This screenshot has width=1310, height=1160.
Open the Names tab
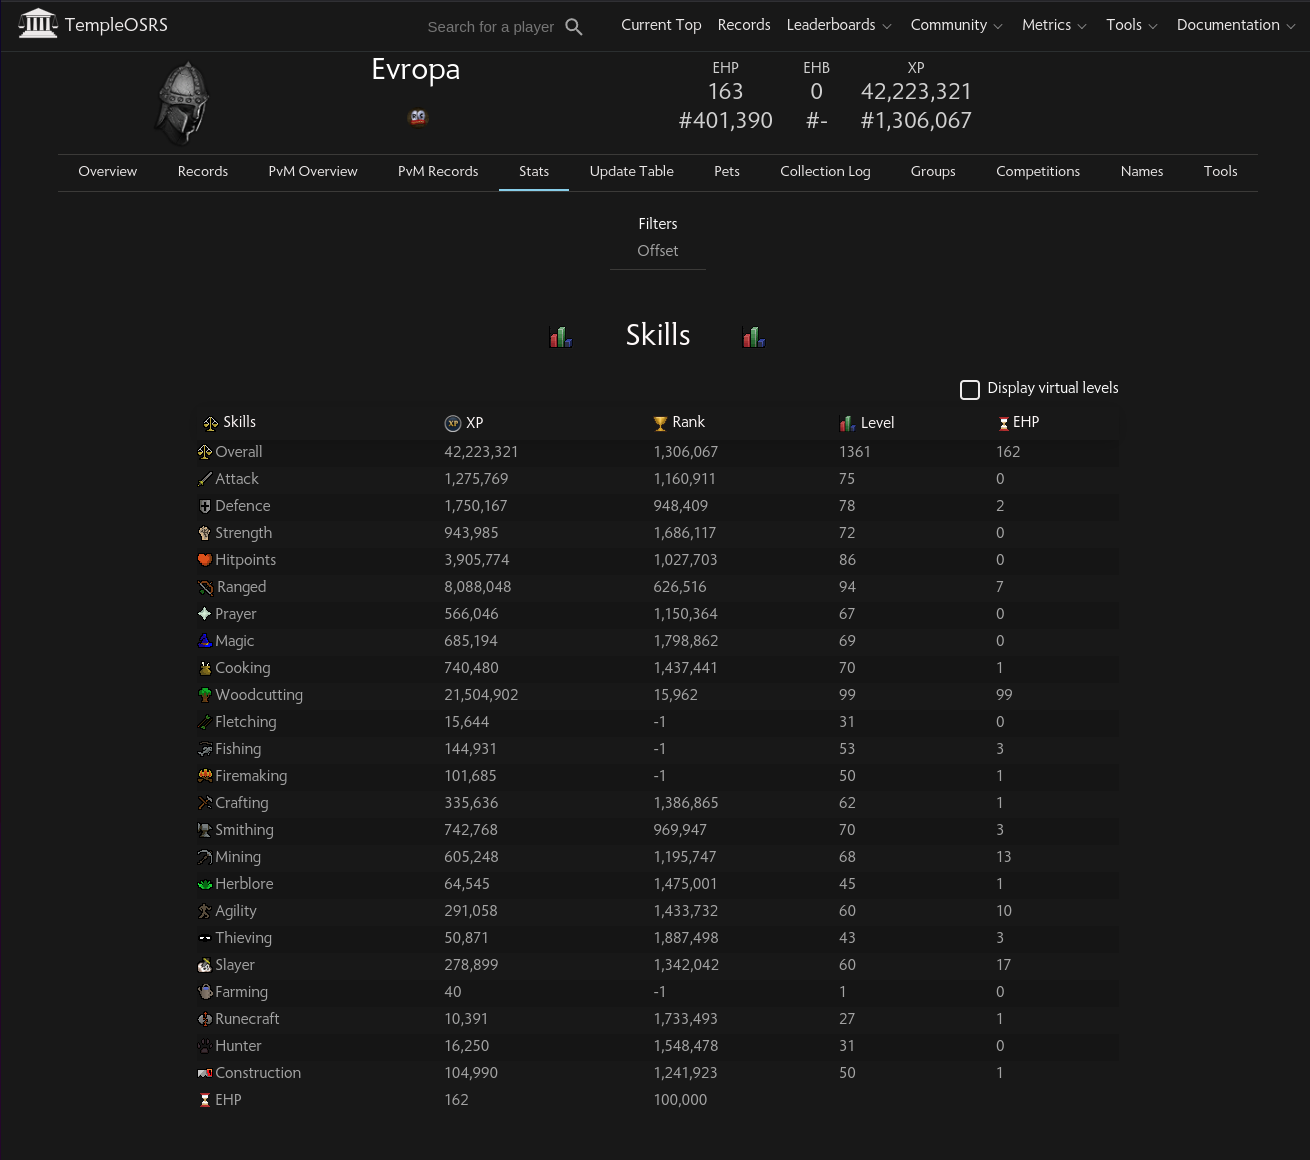coord(1142,171)
